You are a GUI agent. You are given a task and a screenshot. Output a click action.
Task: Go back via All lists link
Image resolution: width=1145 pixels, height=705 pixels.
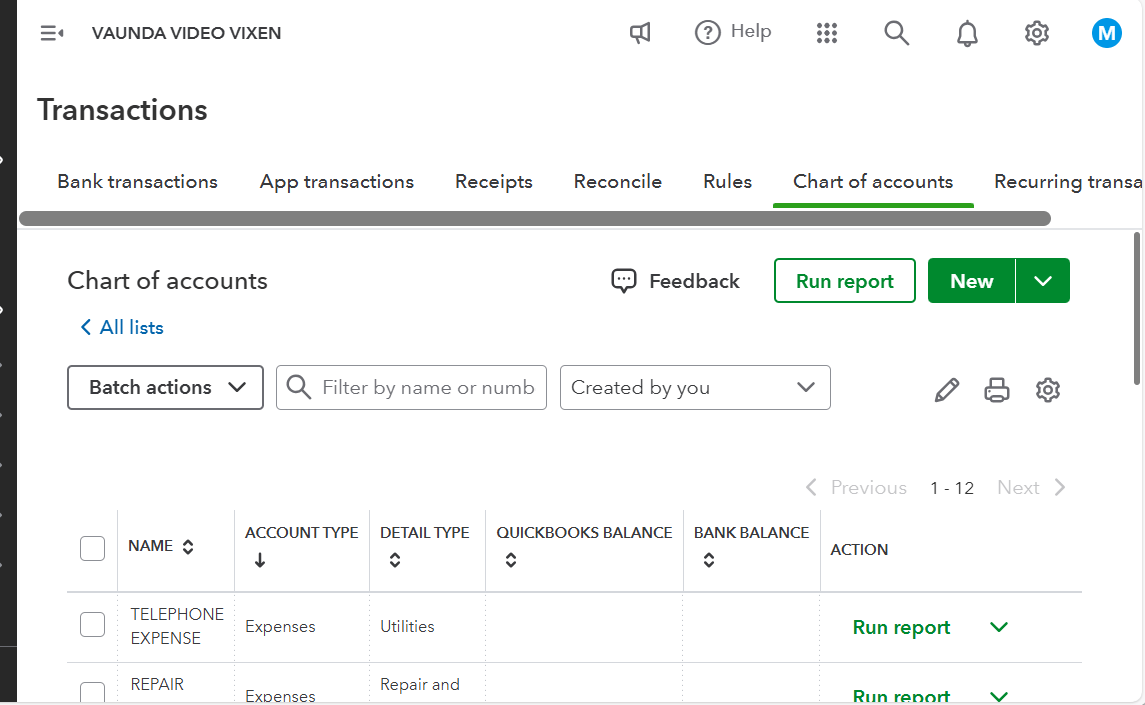(121, 327)
